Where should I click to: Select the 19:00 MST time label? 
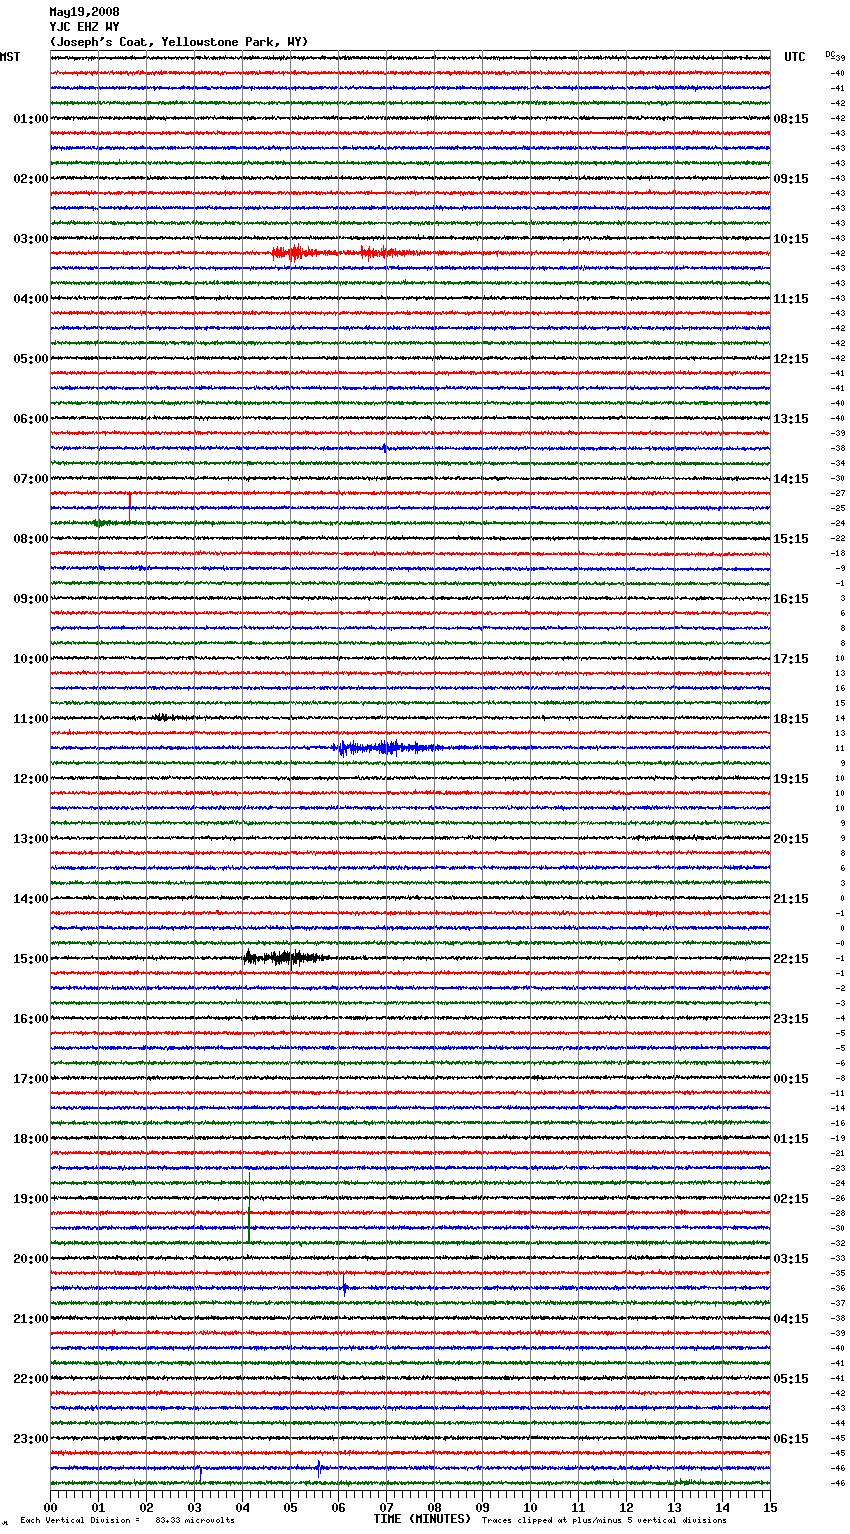coord(30,1199)
